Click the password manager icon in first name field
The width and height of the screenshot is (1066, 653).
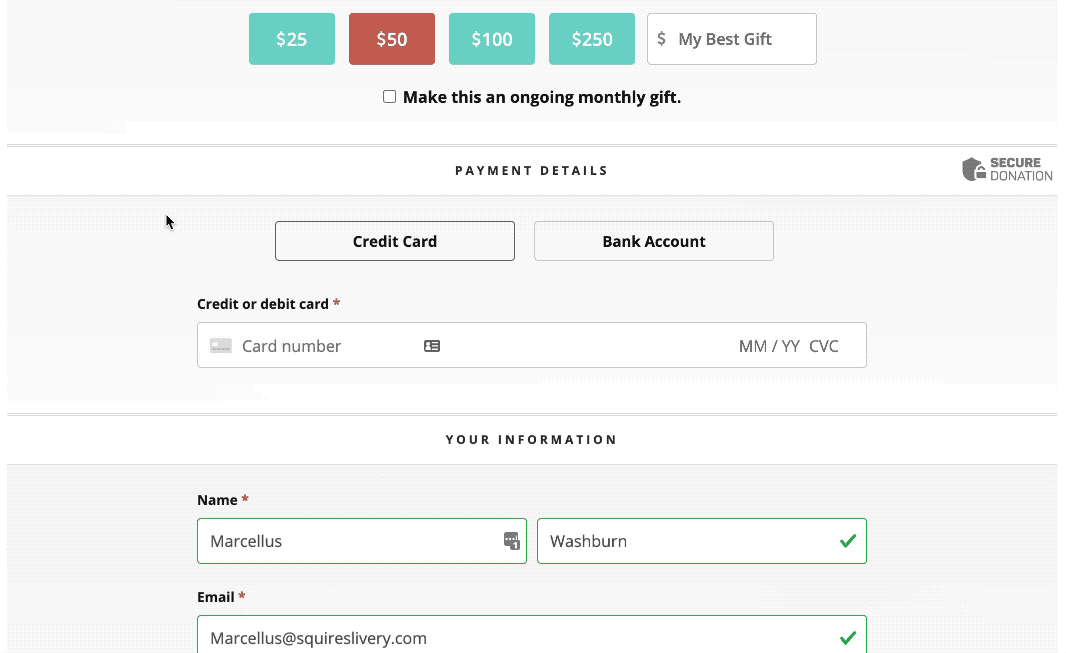pyautogui.click(x=511, y=541)
